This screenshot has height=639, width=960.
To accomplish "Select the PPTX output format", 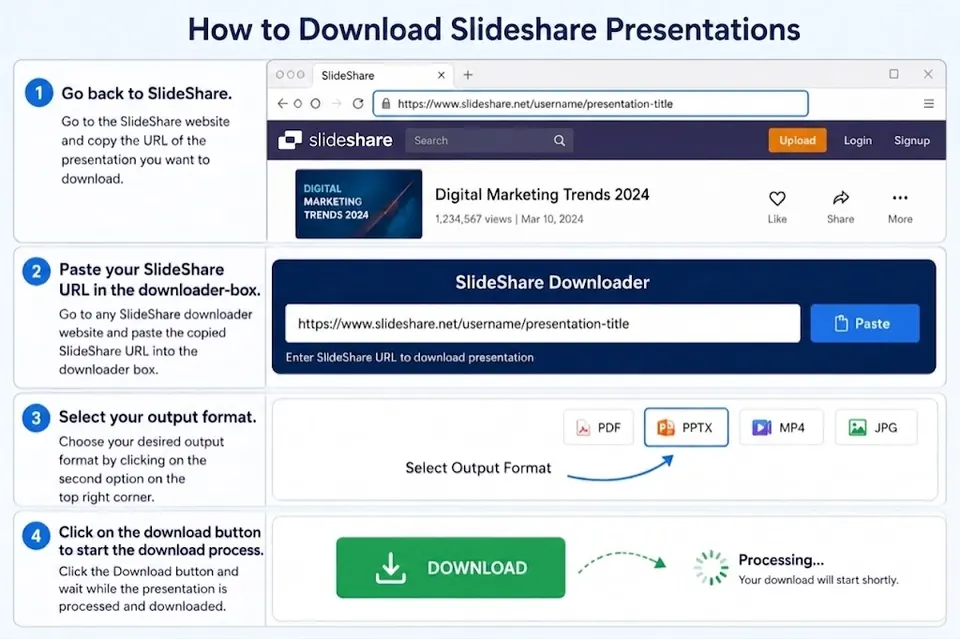I will coord(686,427).
